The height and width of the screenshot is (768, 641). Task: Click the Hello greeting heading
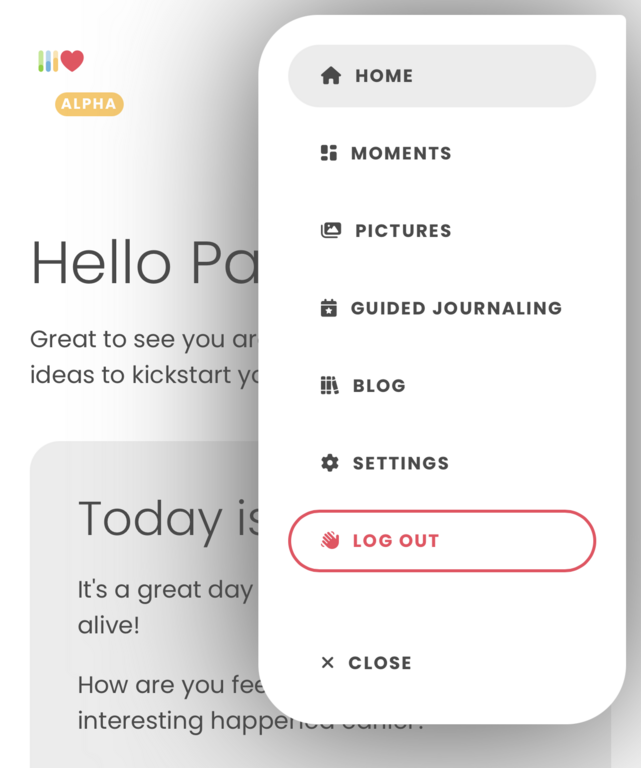click(145, 263)
